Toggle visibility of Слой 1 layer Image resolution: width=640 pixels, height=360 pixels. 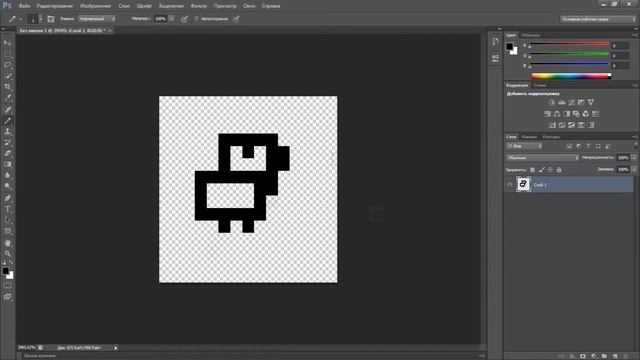(509, 184)
